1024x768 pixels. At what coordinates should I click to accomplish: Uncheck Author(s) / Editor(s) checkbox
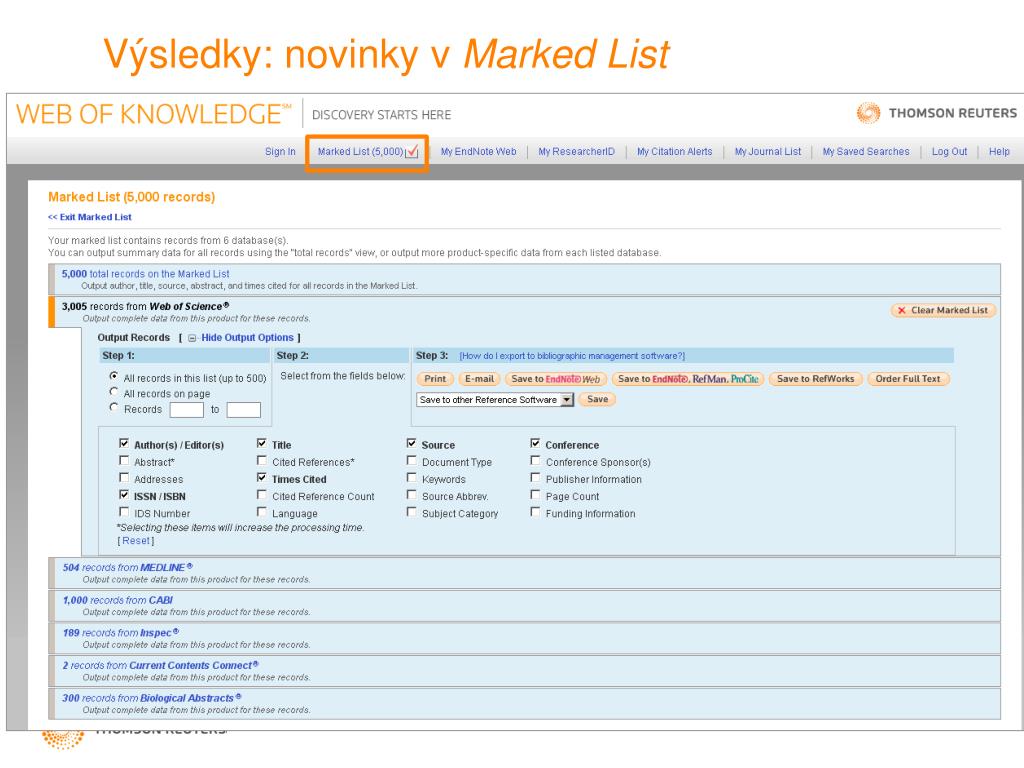[x=124, y=443]
